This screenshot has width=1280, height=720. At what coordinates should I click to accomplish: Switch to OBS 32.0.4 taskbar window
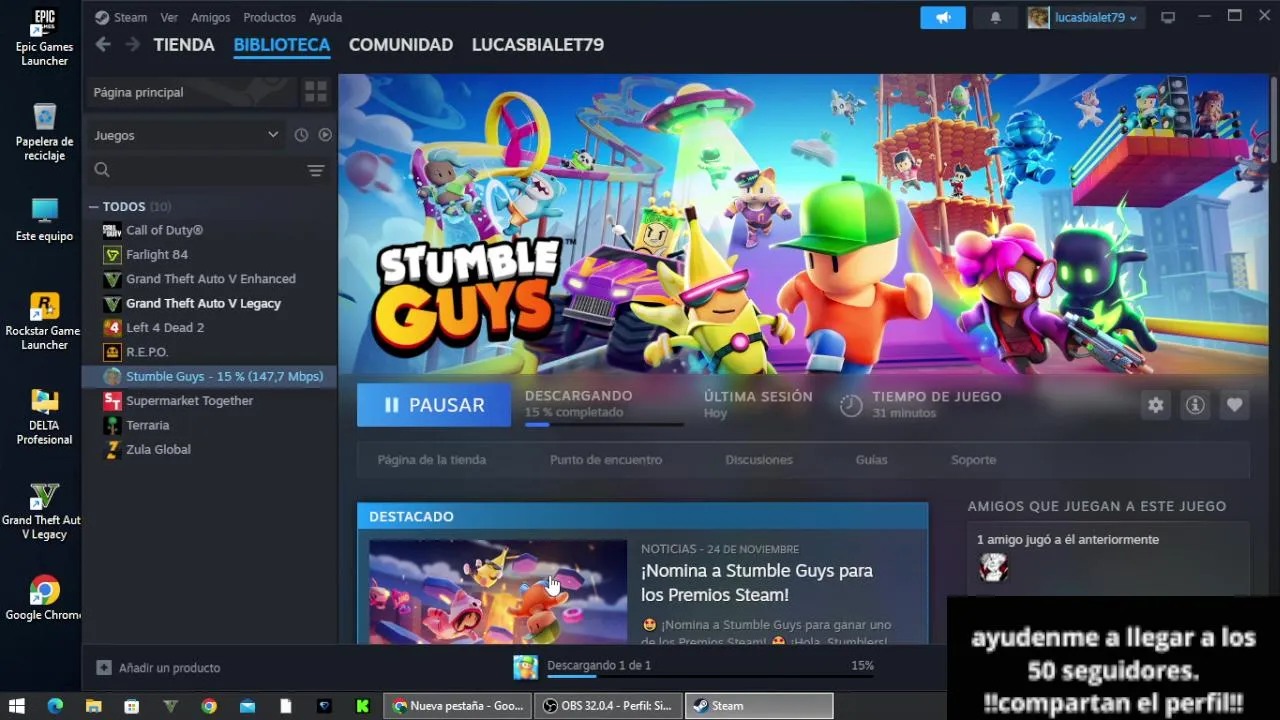pyautogui.click(x=608, y=706)
